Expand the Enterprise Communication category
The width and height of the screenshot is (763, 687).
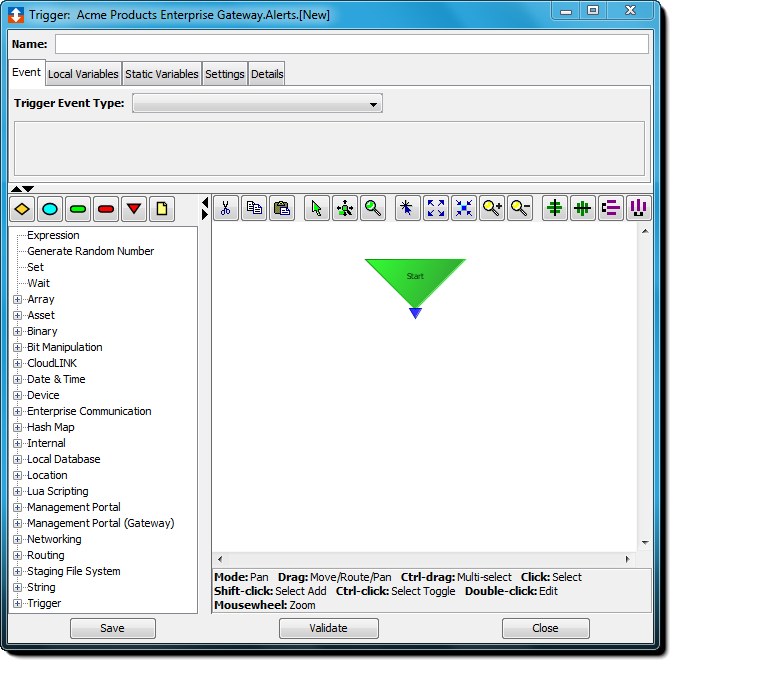click(18, 412)
